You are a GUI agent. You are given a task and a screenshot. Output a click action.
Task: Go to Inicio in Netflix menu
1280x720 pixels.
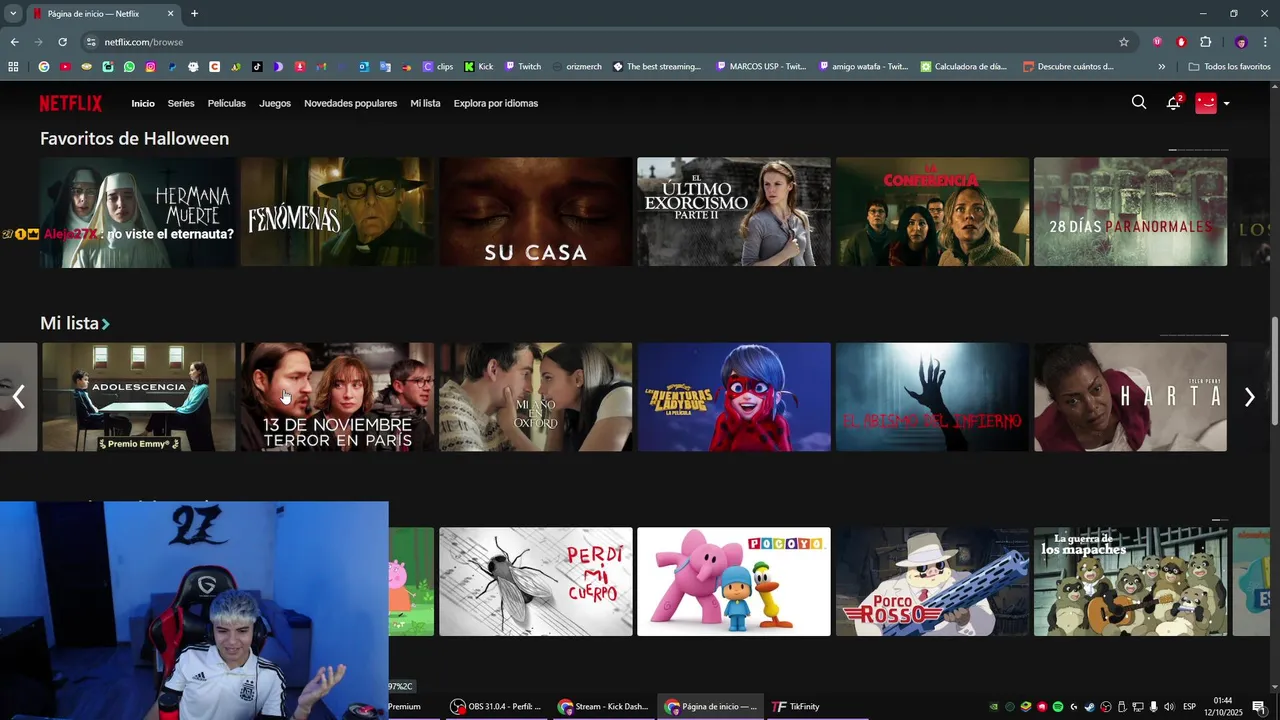(143, 103)
